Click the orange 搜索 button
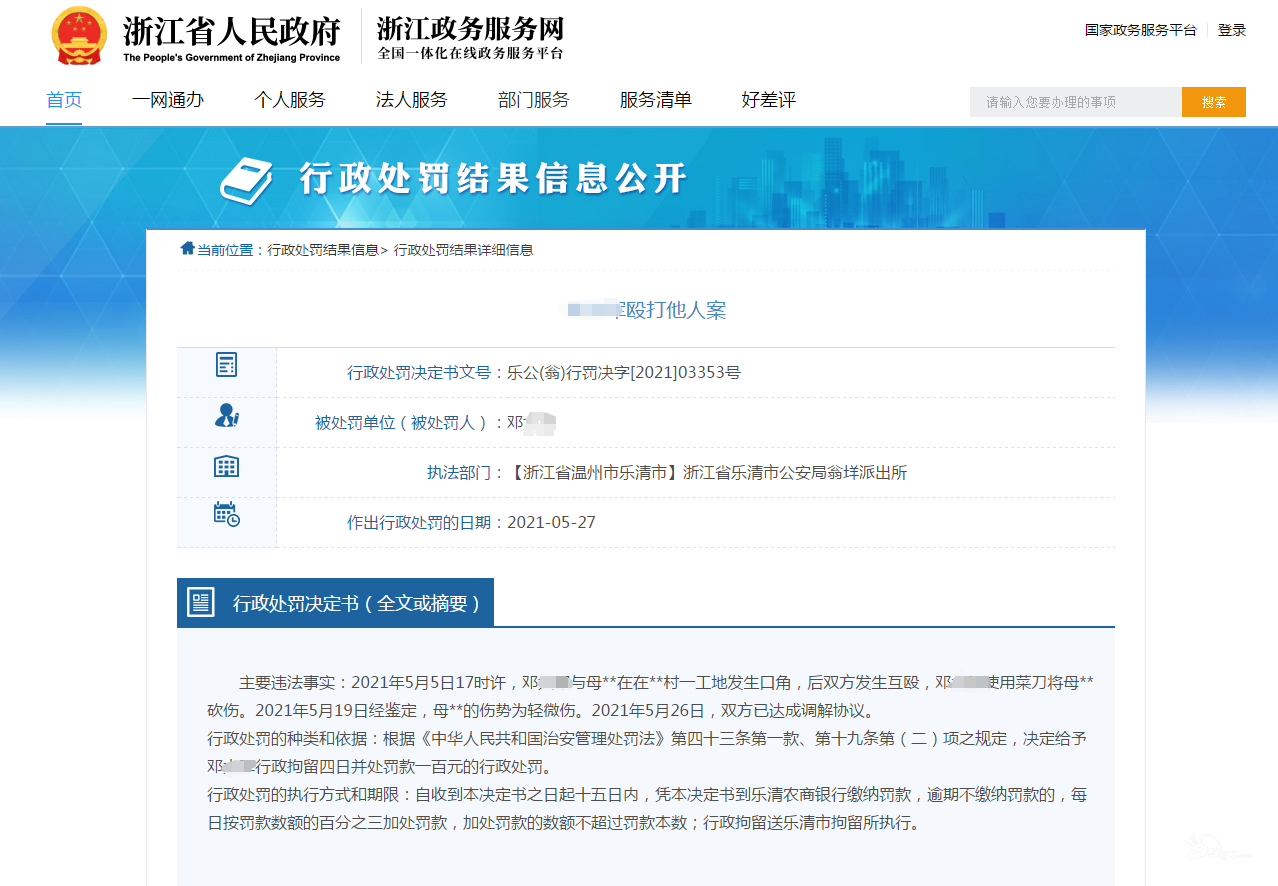Image resolution: width=1278 pixels, height=886 pixels. (1214, 102)
